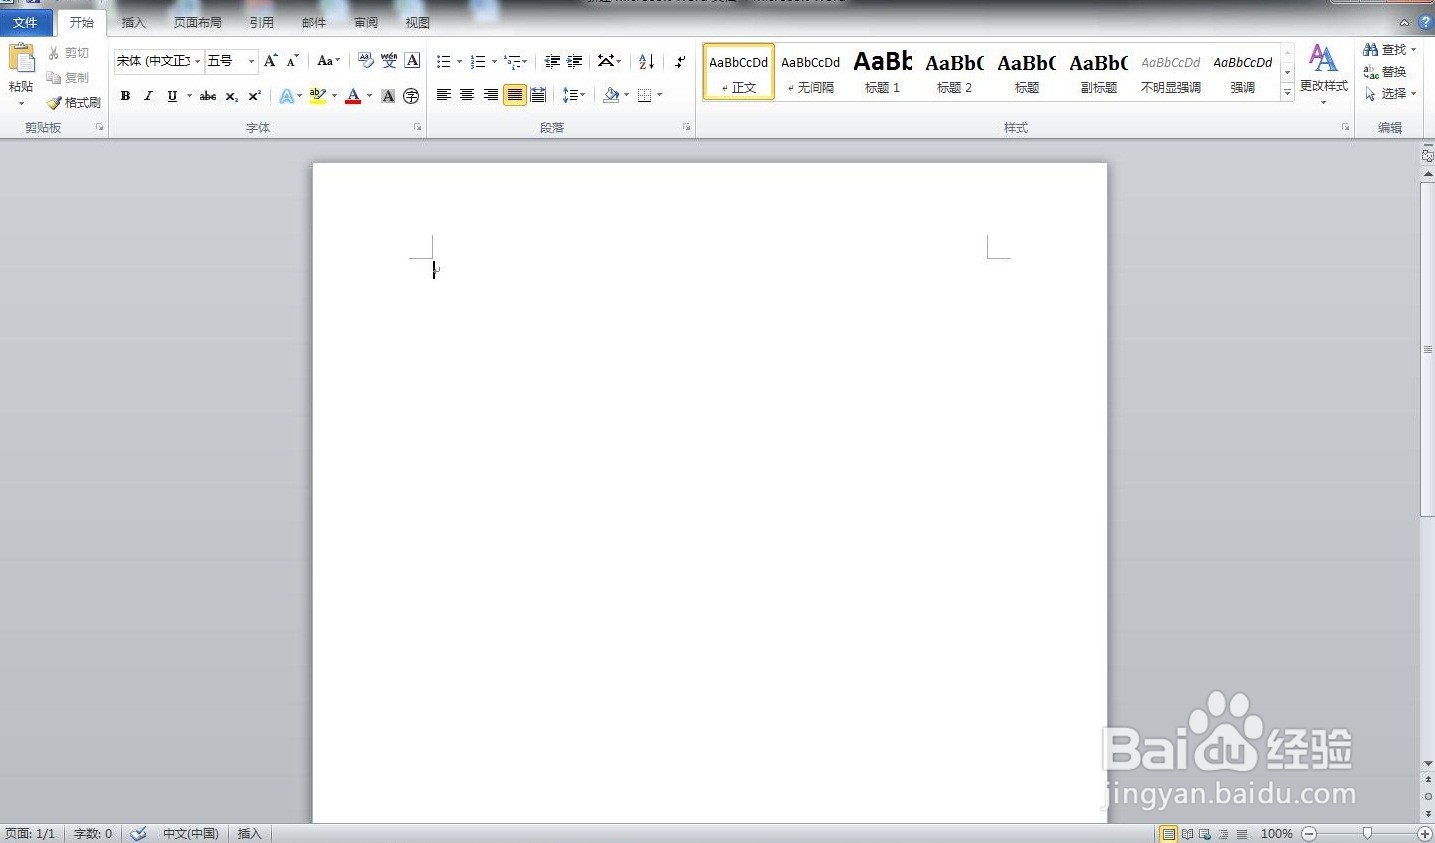1435x843 pixels.
Task: Apply subscript formatting
Action: tap(231, 96)
